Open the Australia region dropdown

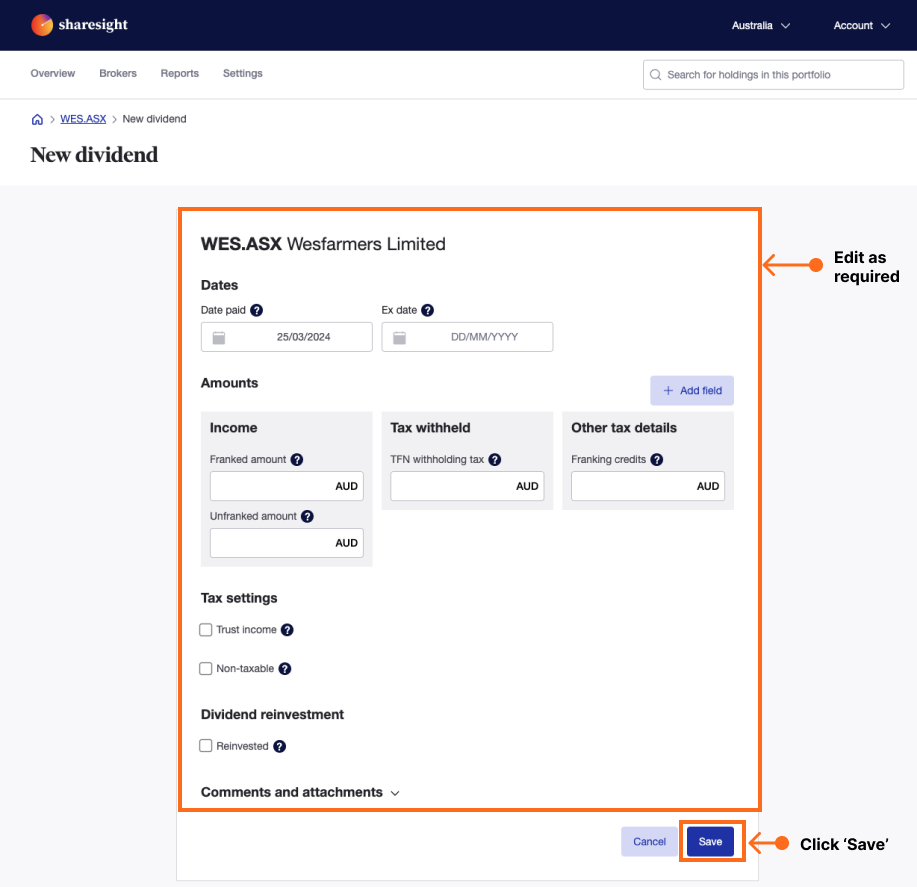point(761,26)
